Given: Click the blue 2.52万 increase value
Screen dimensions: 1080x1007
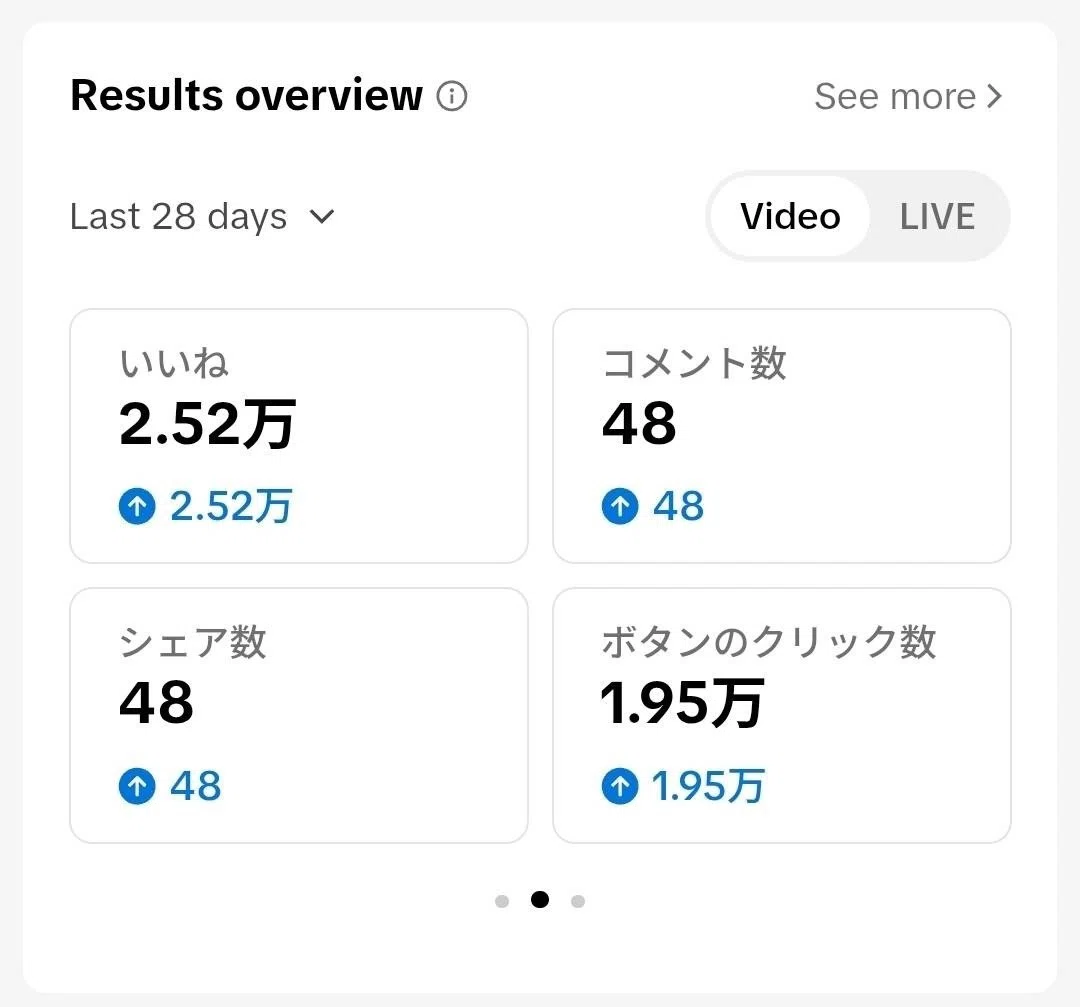Looking at the screenshot, I should coord(231,506).
